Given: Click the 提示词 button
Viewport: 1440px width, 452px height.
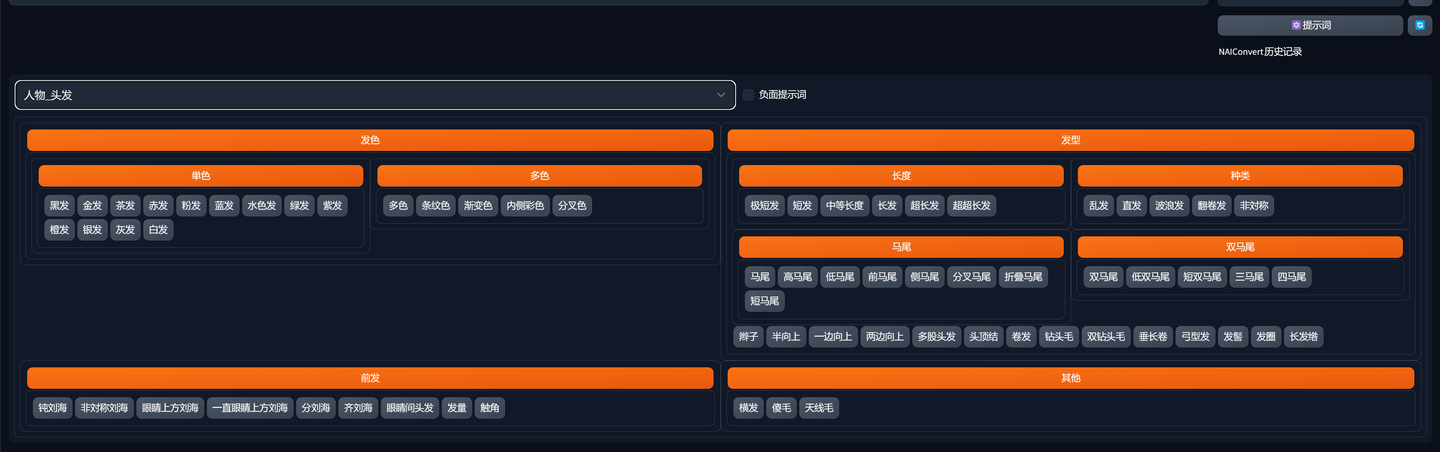Looking at the screenshot, I should [1310, 25].
